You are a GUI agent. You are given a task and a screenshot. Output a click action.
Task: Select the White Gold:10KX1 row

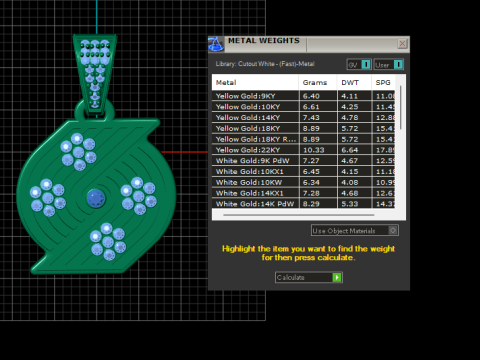(x=303, y=171)
